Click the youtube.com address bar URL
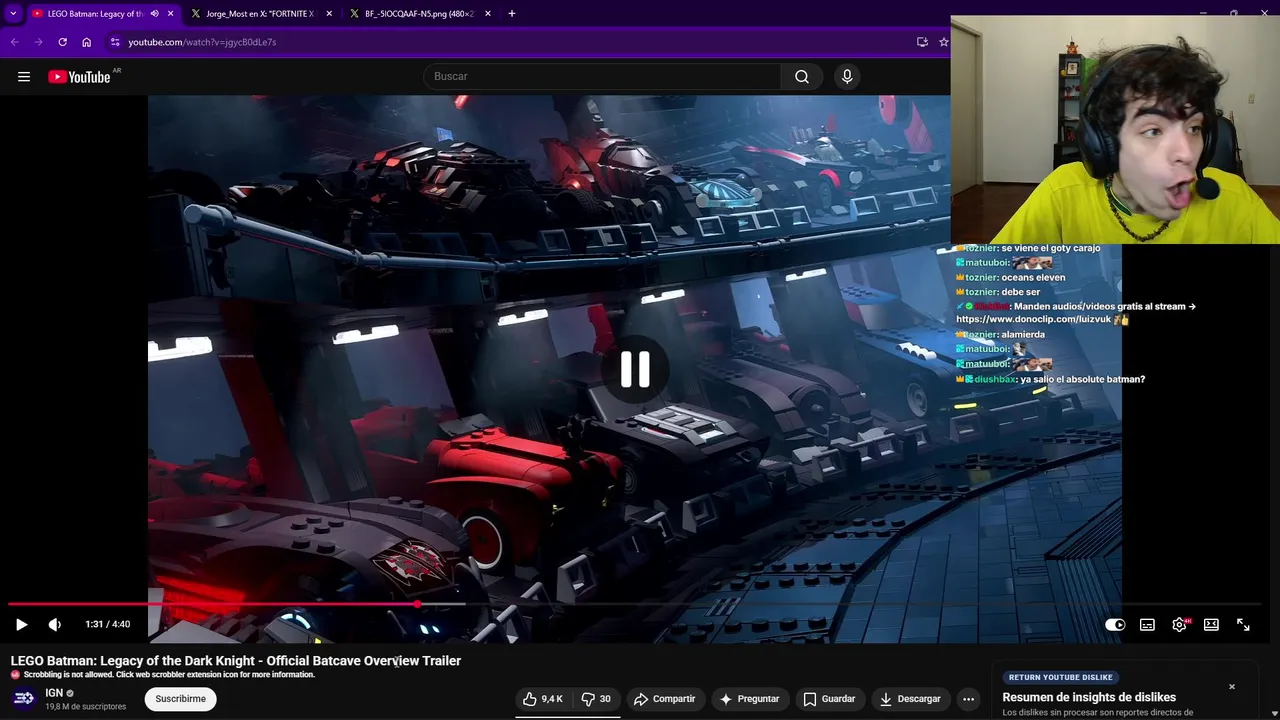Screen dimensions: 1280x720 [202, 42]
